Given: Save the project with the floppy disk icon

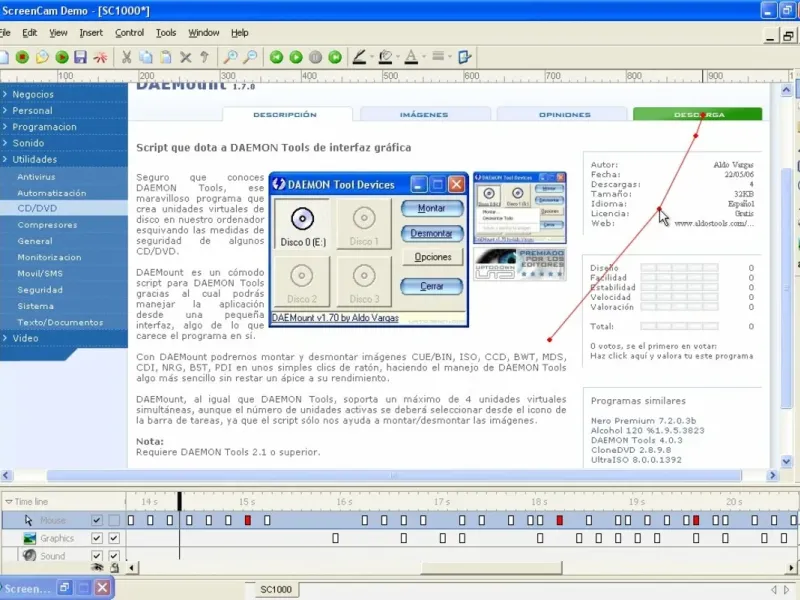Looking at the screenshot, I should (81, 57).
